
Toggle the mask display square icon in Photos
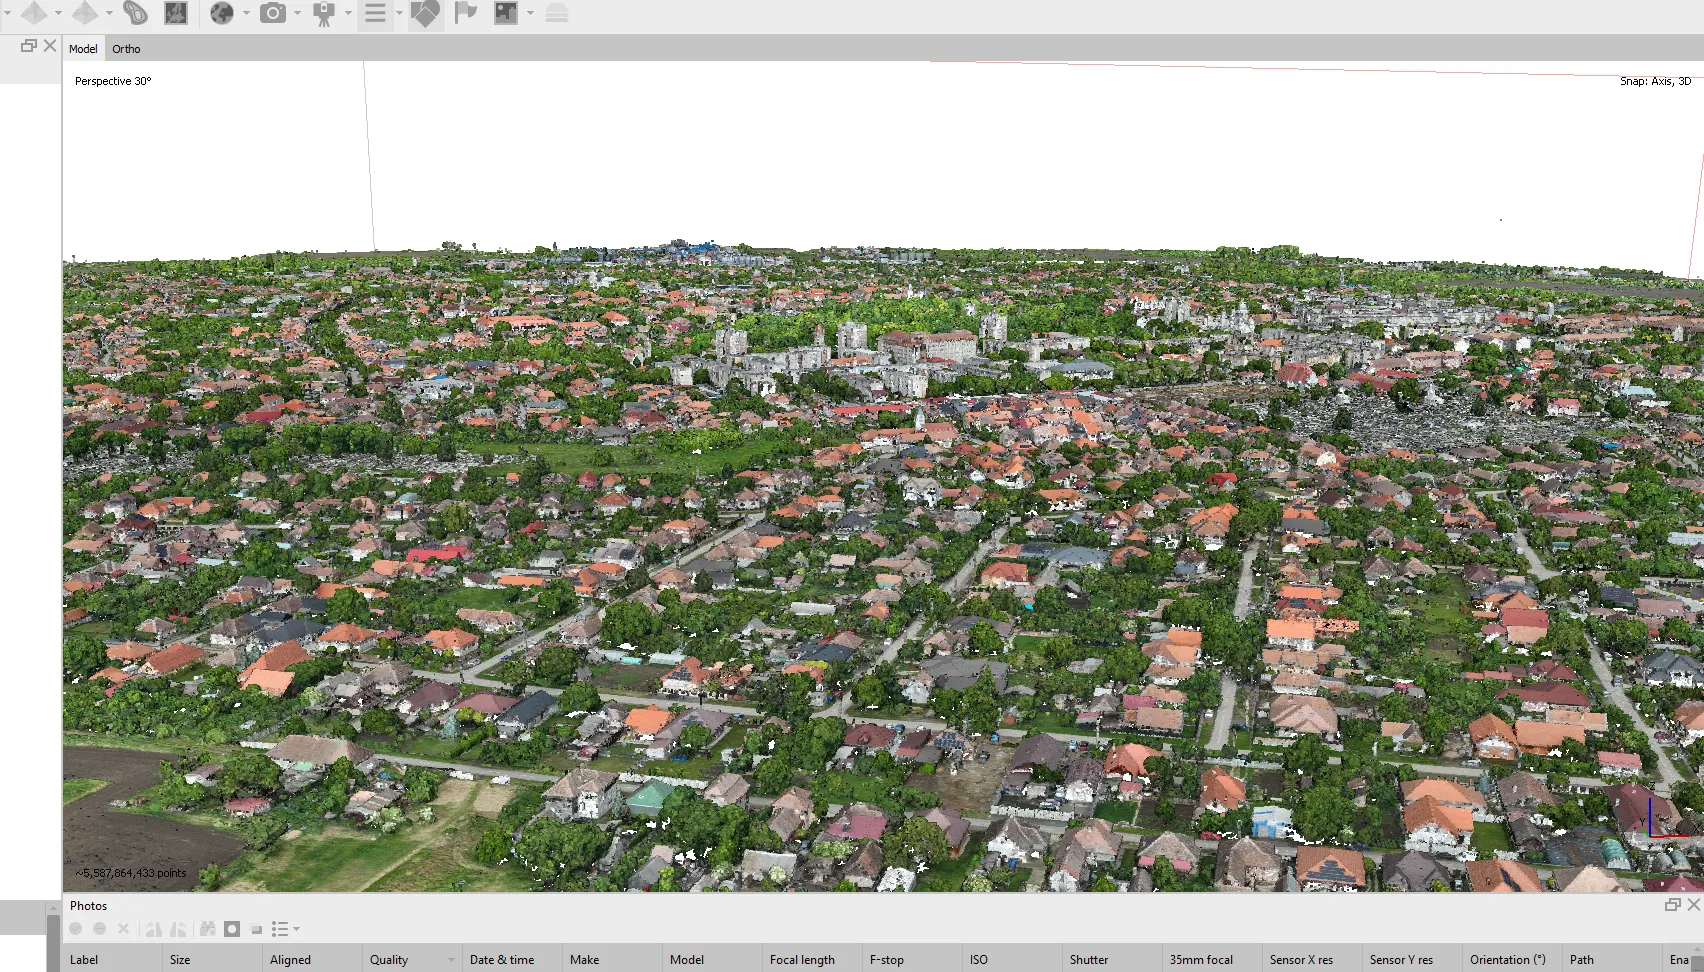(232, 929)
